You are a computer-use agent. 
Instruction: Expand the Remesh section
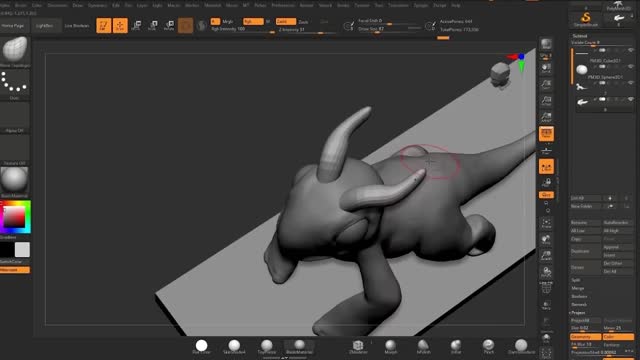coord(579,304)
